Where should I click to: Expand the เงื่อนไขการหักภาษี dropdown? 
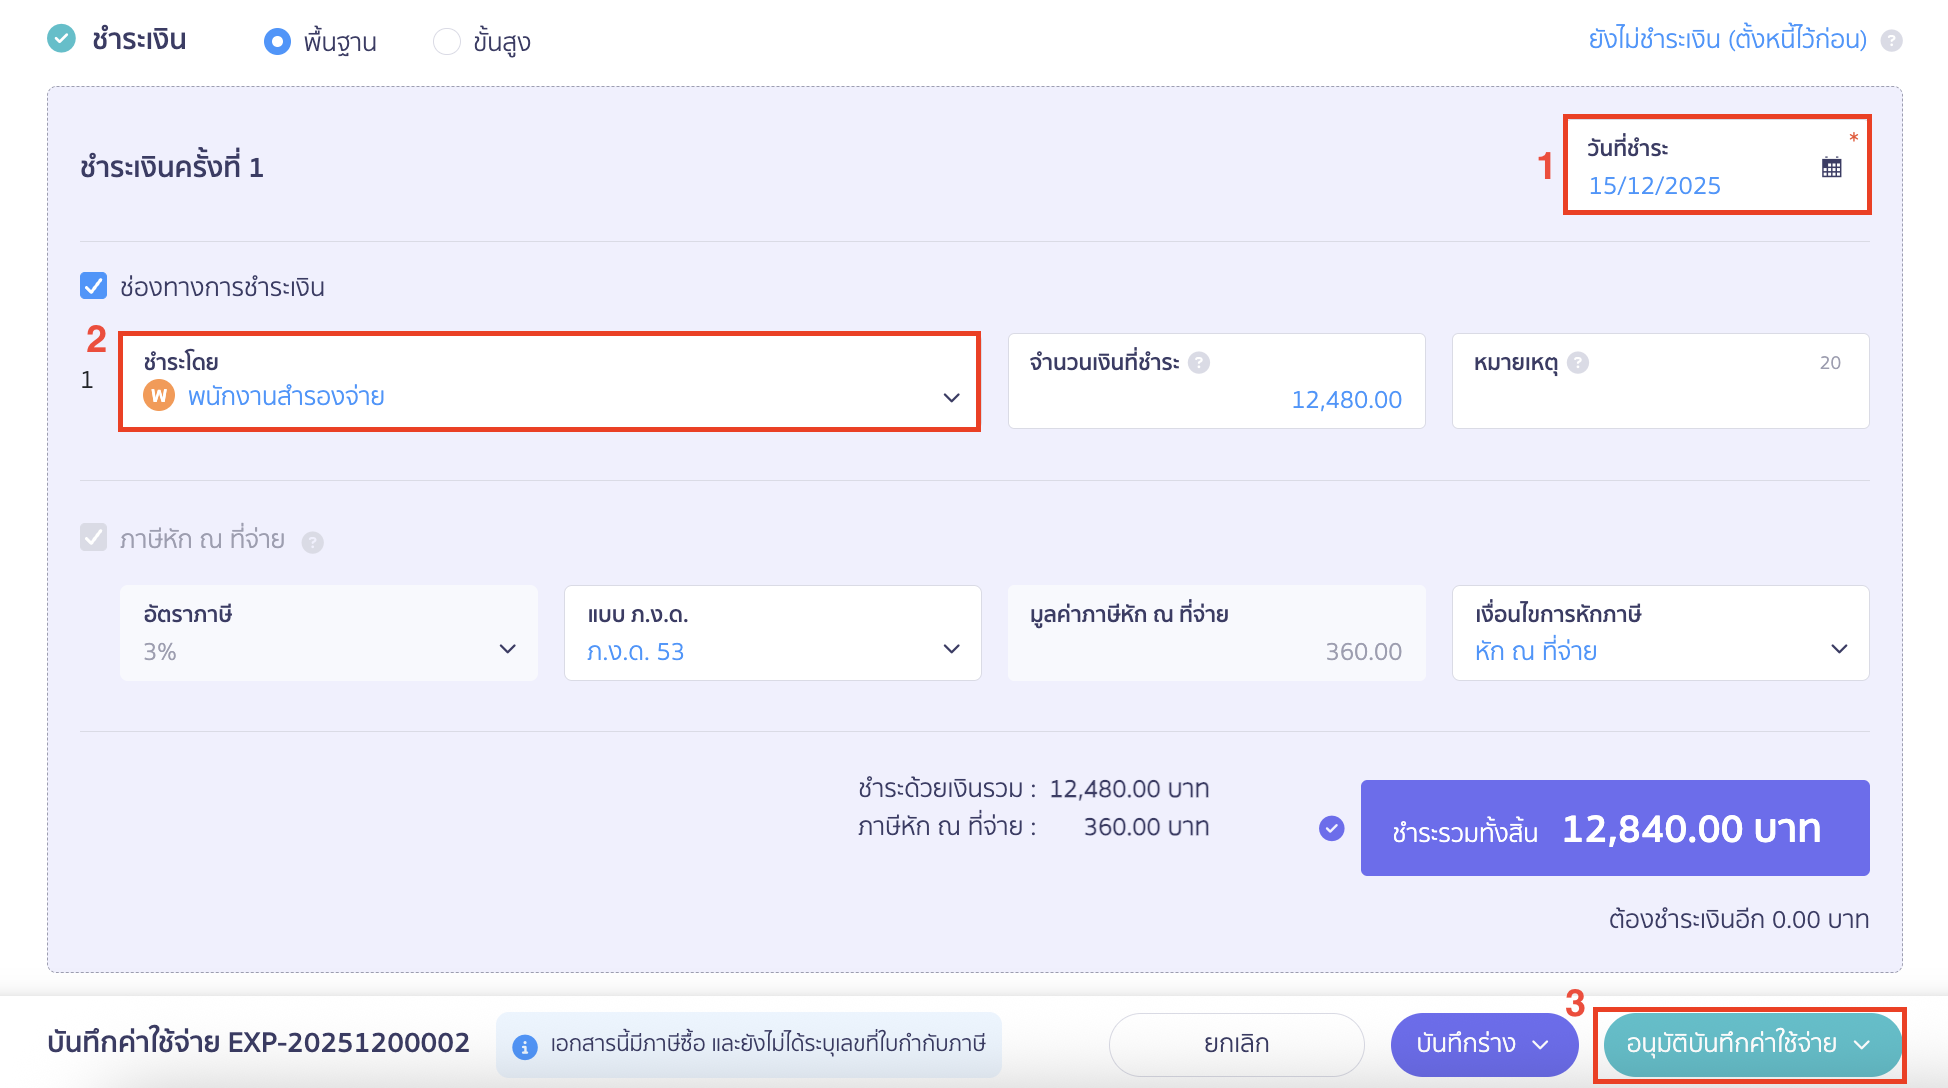point(1839,648)
